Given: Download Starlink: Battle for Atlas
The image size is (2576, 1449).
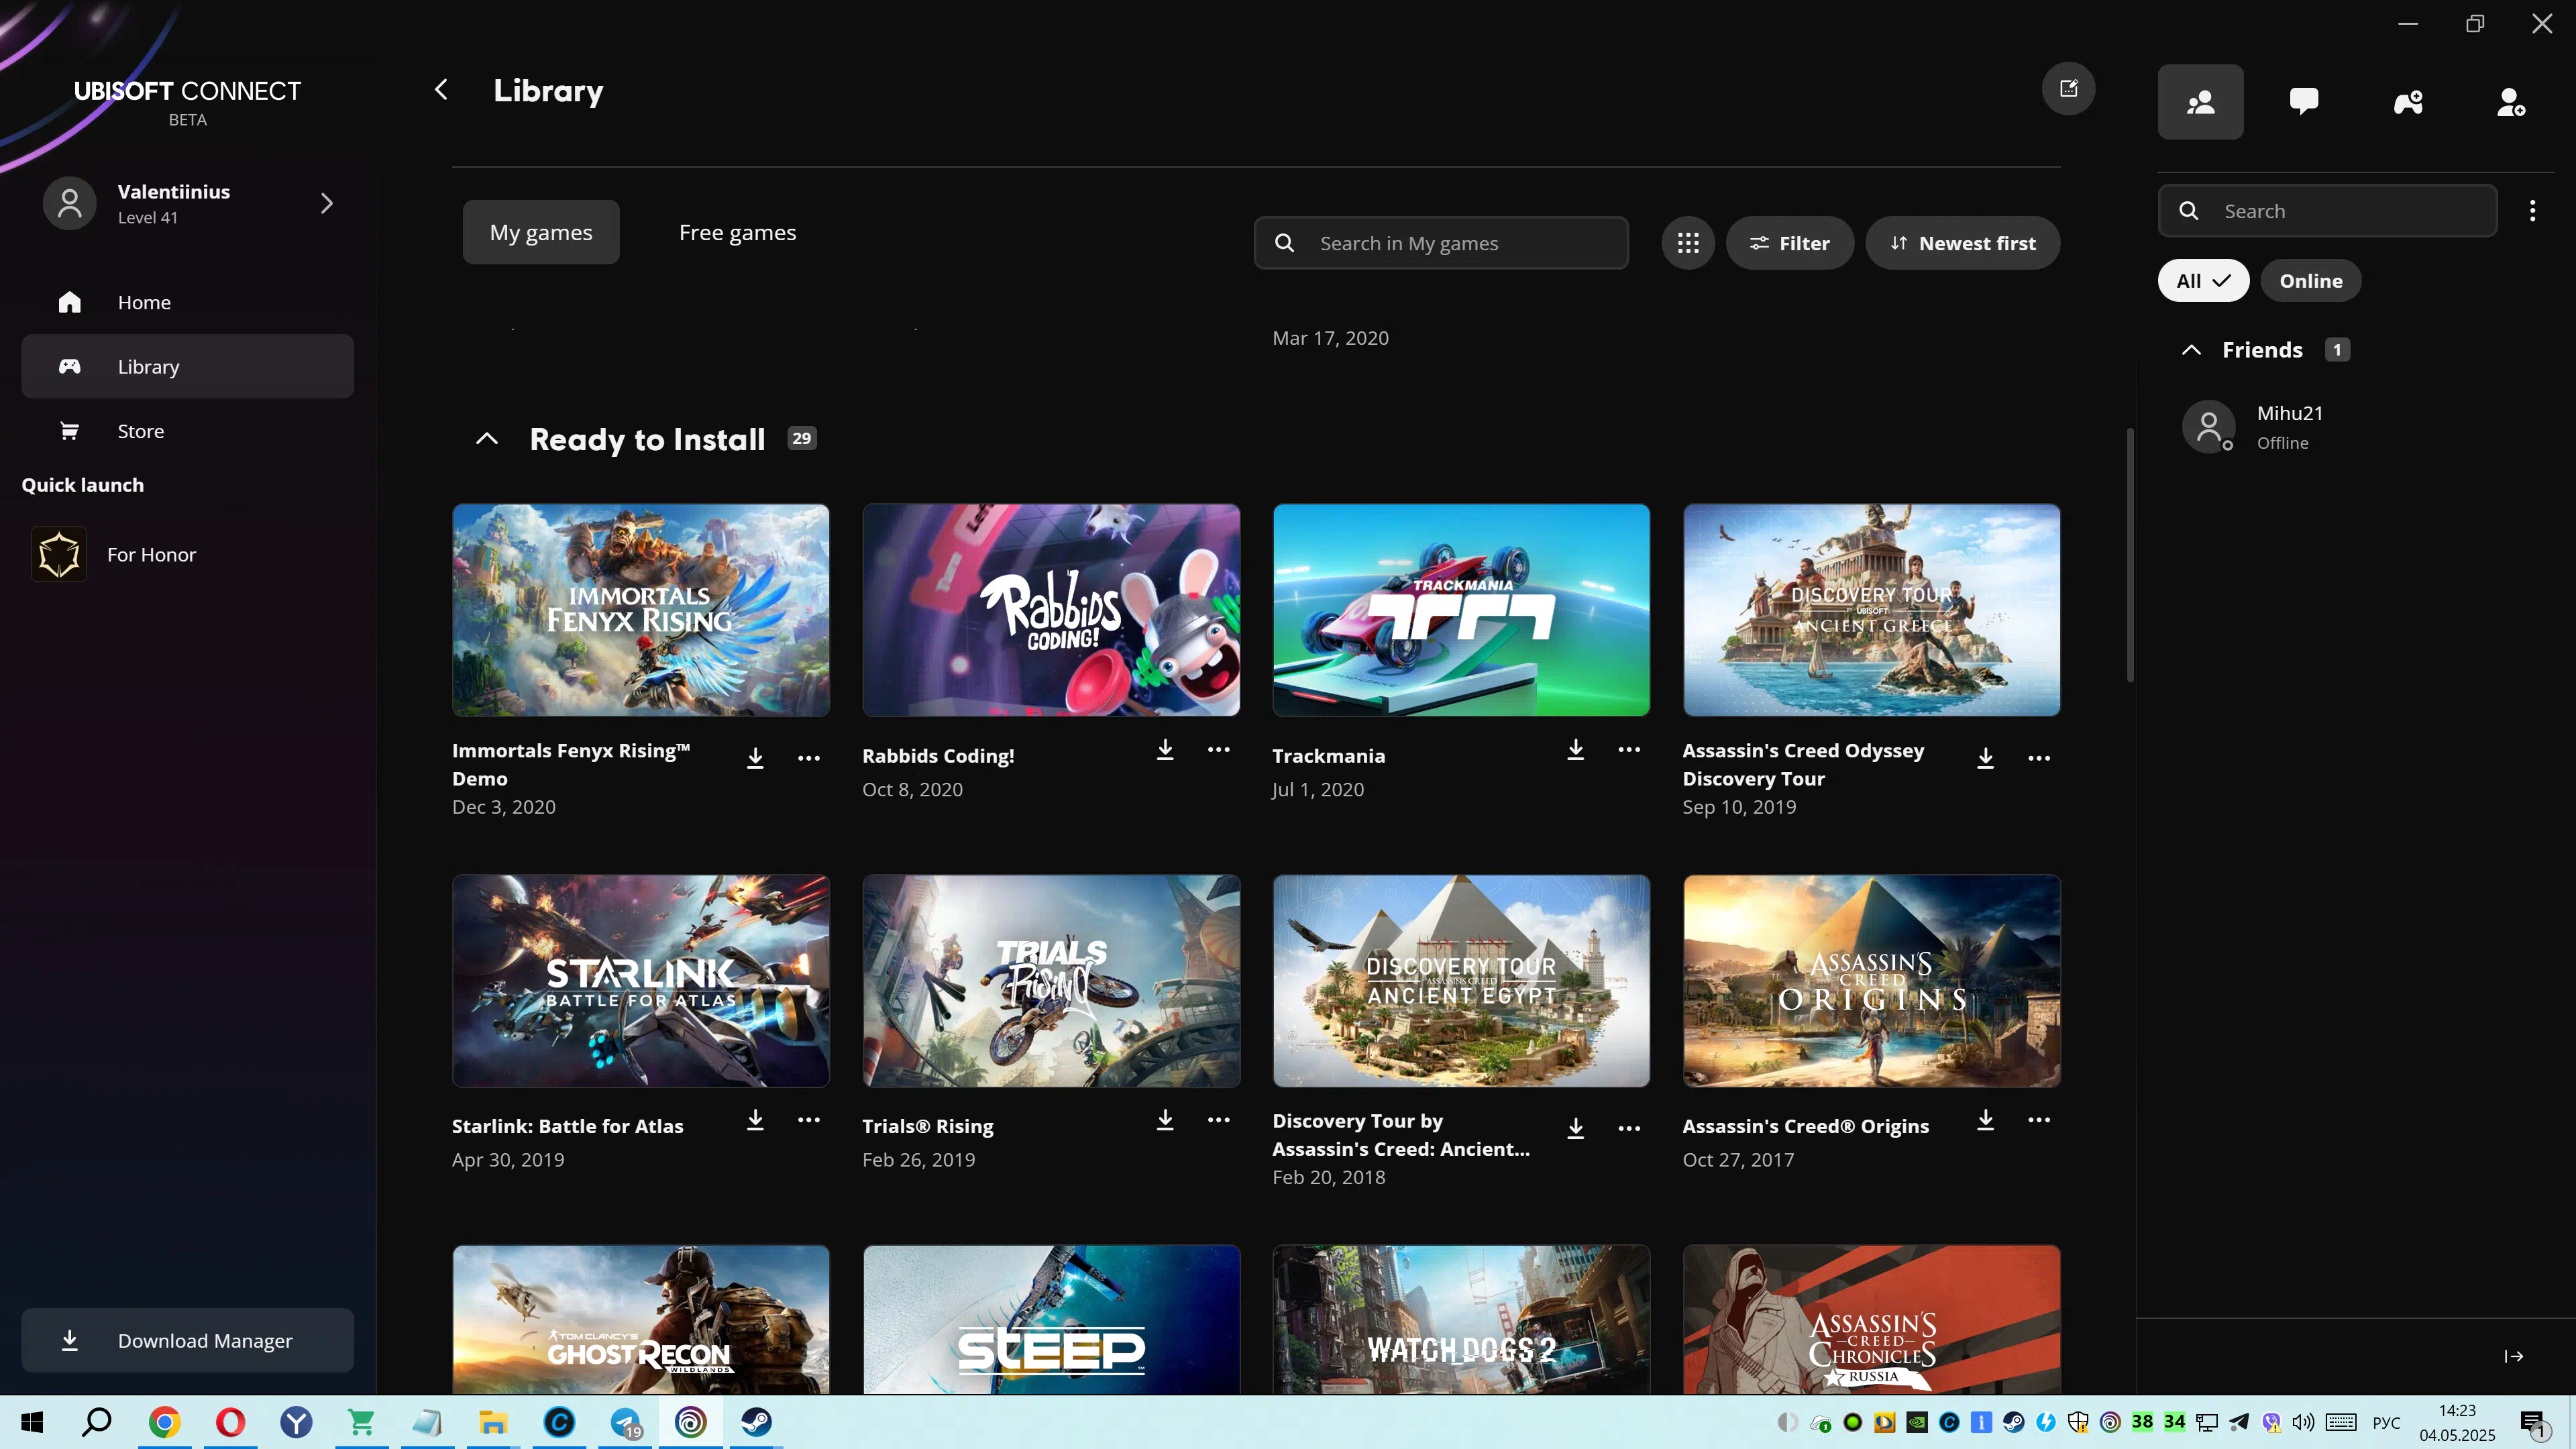Looking at the screenshot, I should pyautogui.click(x=755, y=1120).
